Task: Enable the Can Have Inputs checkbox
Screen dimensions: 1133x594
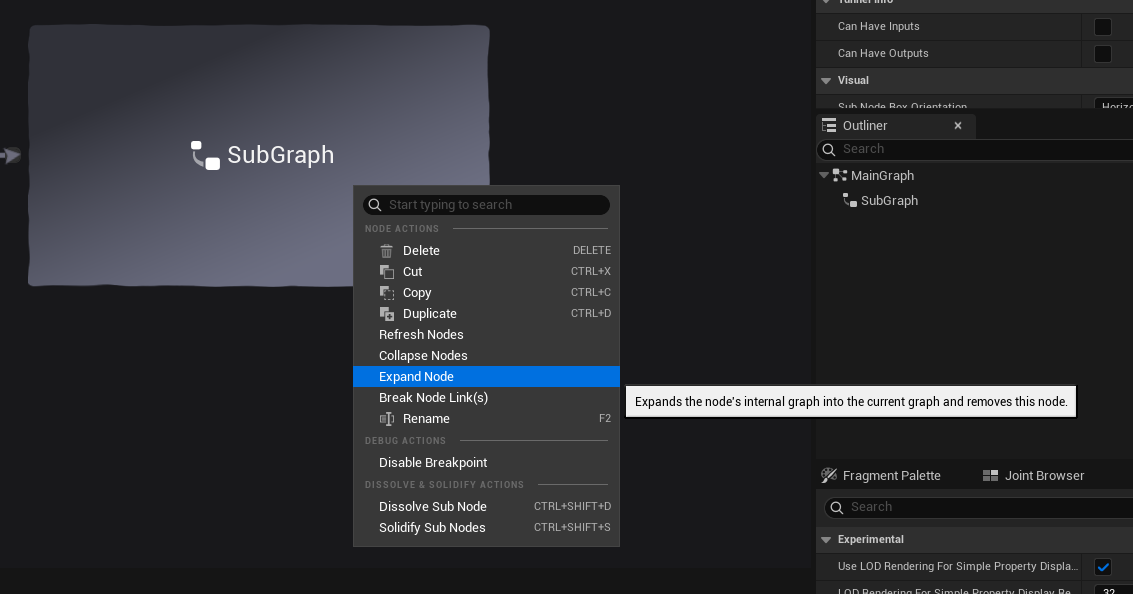Action: point(1103,27)
